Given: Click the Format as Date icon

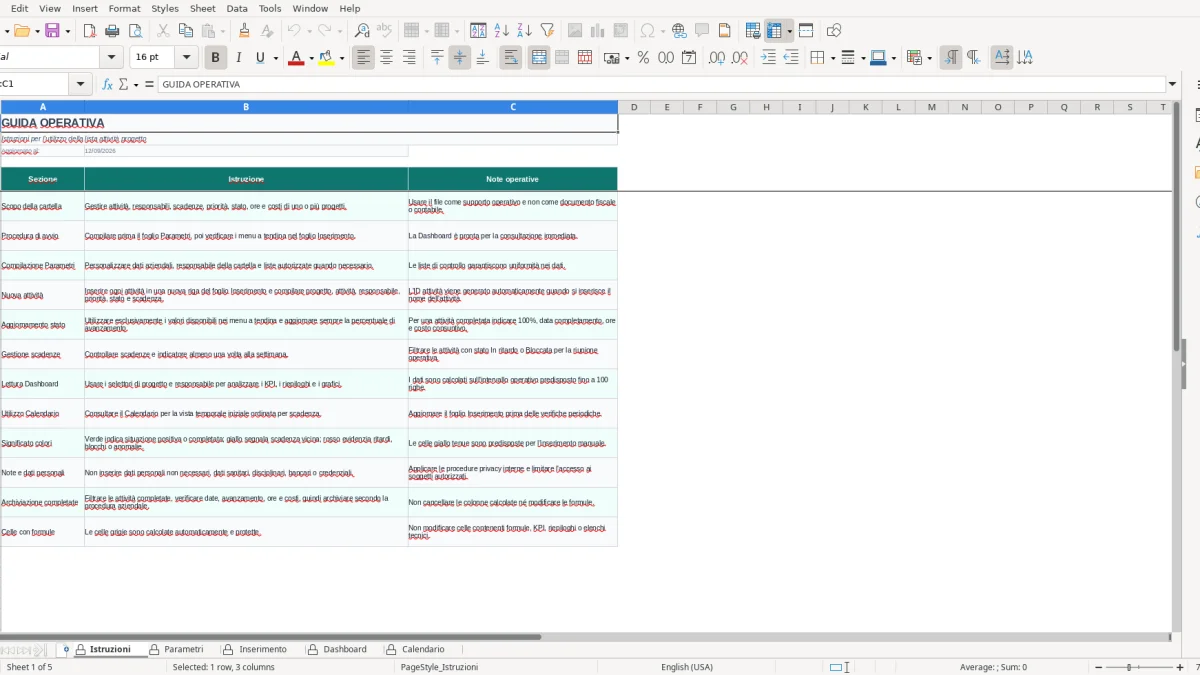Looking at the screenshot, I should [x=689, y=58].
